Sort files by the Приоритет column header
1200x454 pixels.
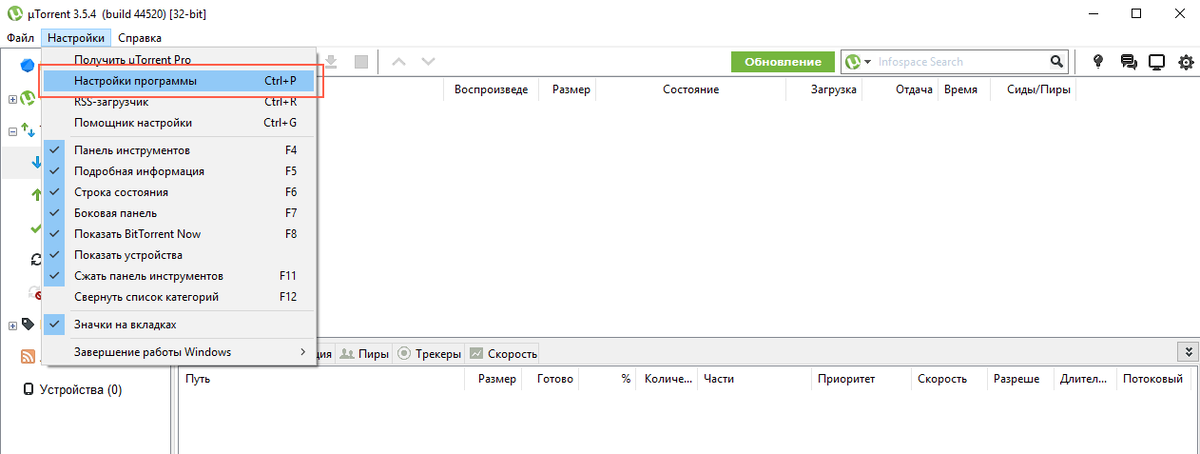860,379
